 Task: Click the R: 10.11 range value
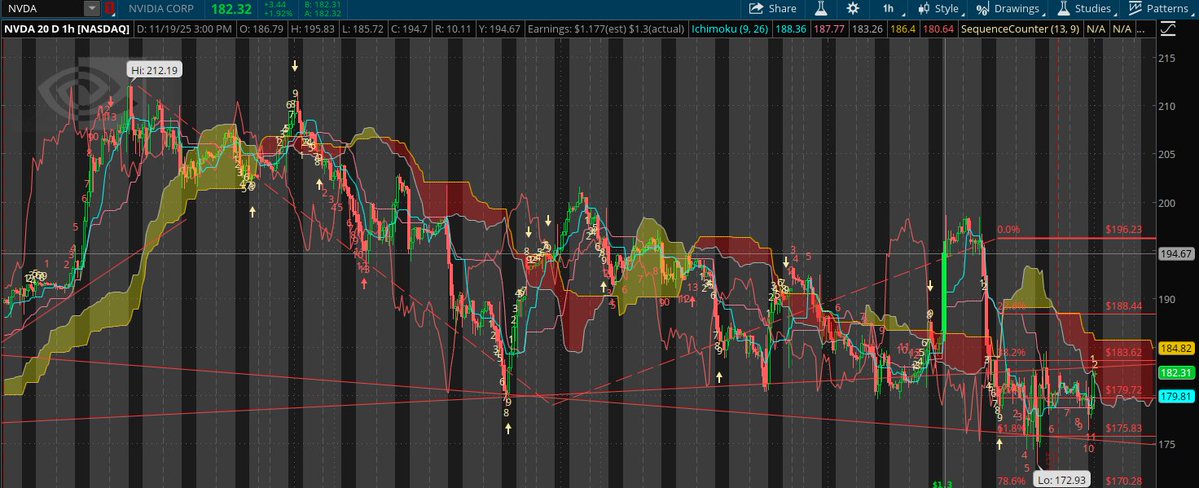click(x=453, y=29)
